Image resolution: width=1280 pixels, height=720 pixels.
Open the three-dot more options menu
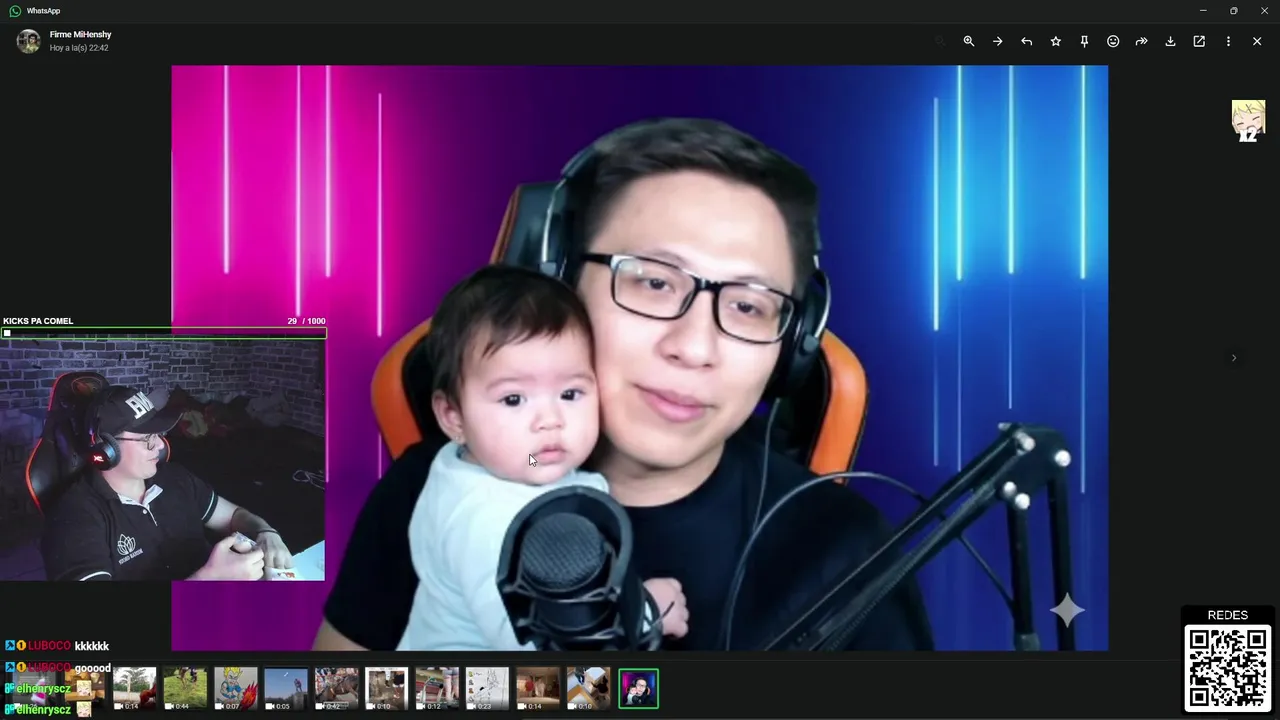(1228, 41)
